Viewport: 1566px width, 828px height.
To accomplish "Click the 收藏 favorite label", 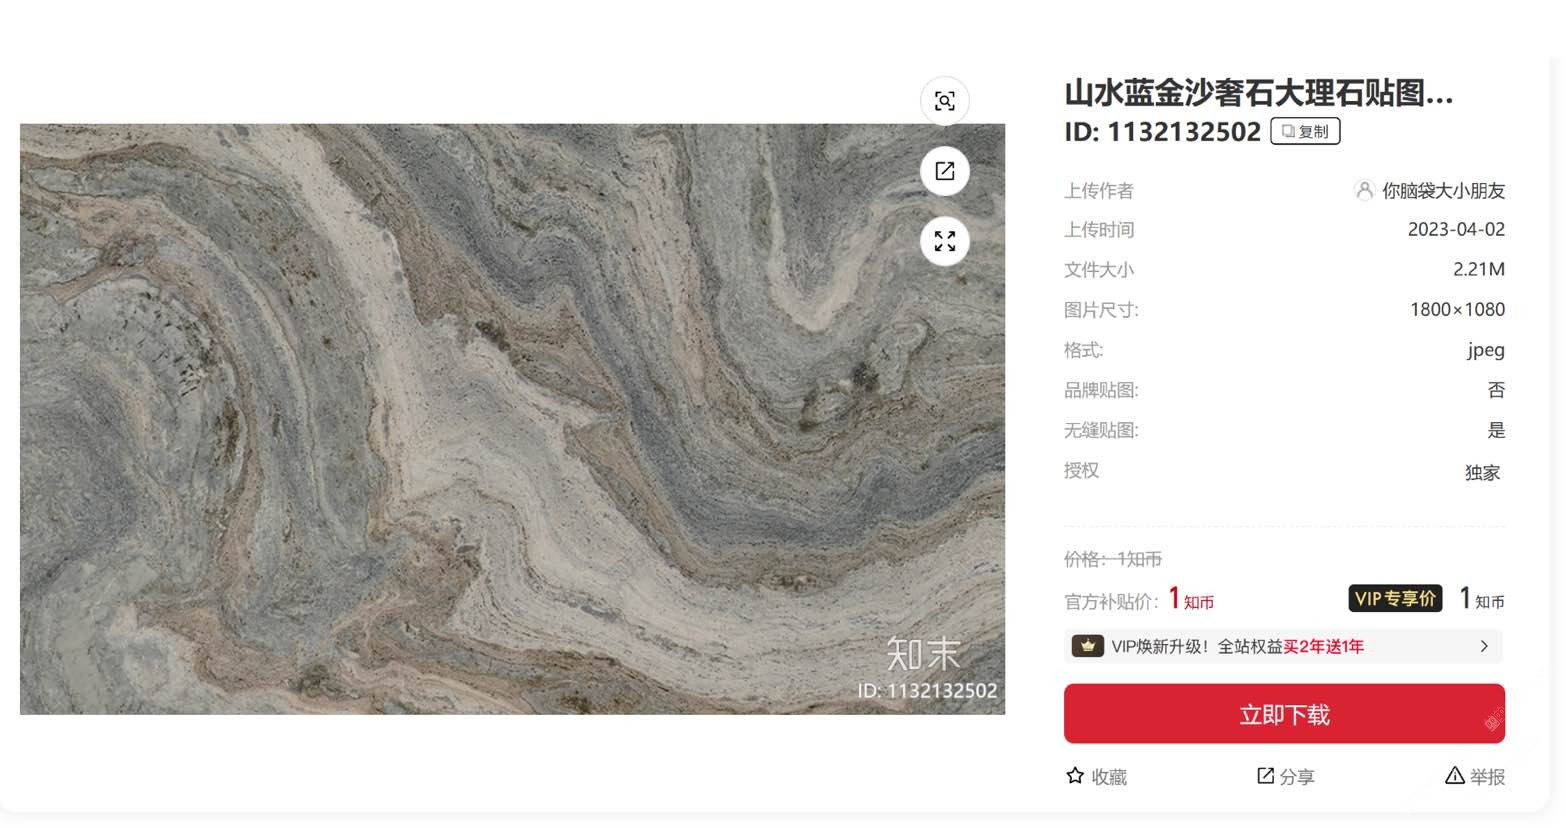I will (x=1109, y=777).
